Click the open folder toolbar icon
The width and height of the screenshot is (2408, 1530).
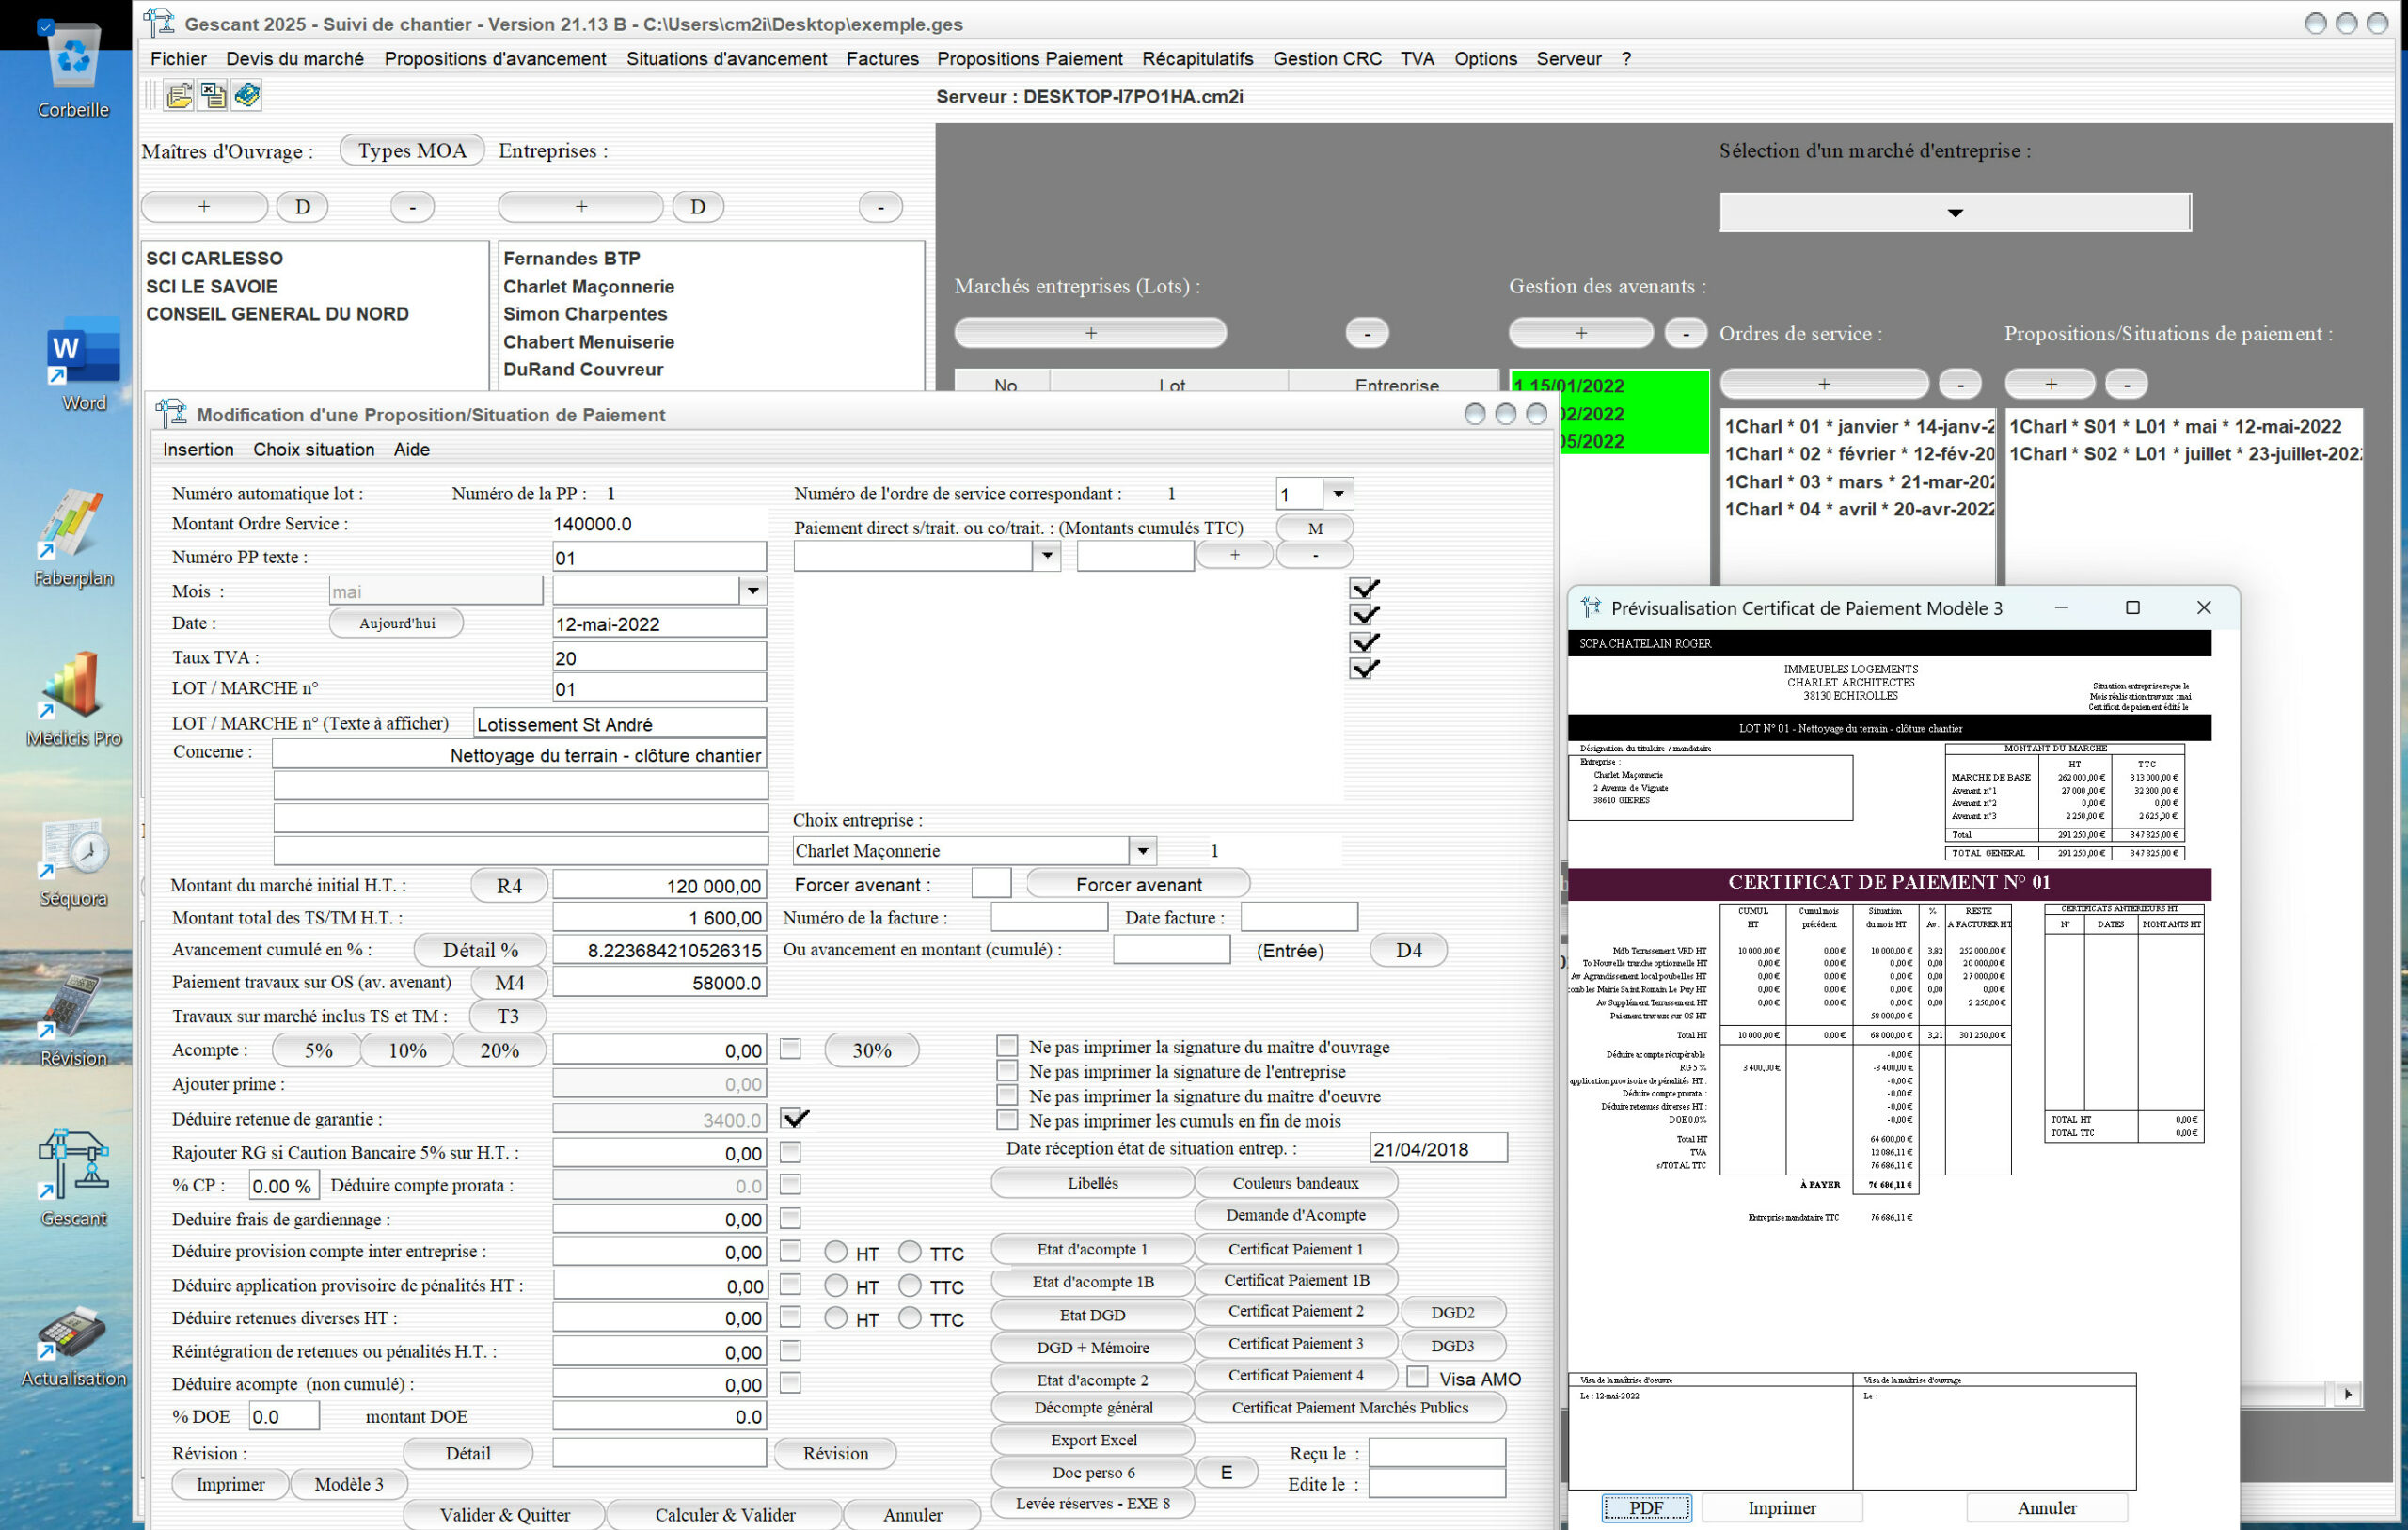179,95
